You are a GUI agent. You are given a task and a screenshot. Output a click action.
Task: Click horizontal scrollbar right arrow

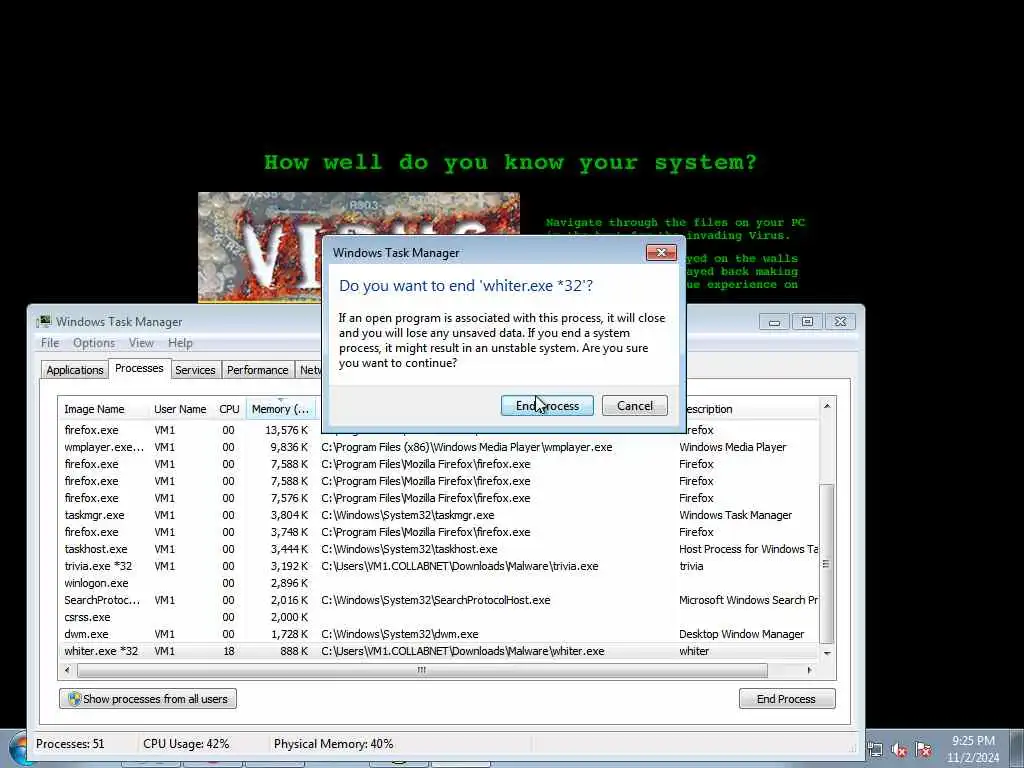(x=810, y=670)
